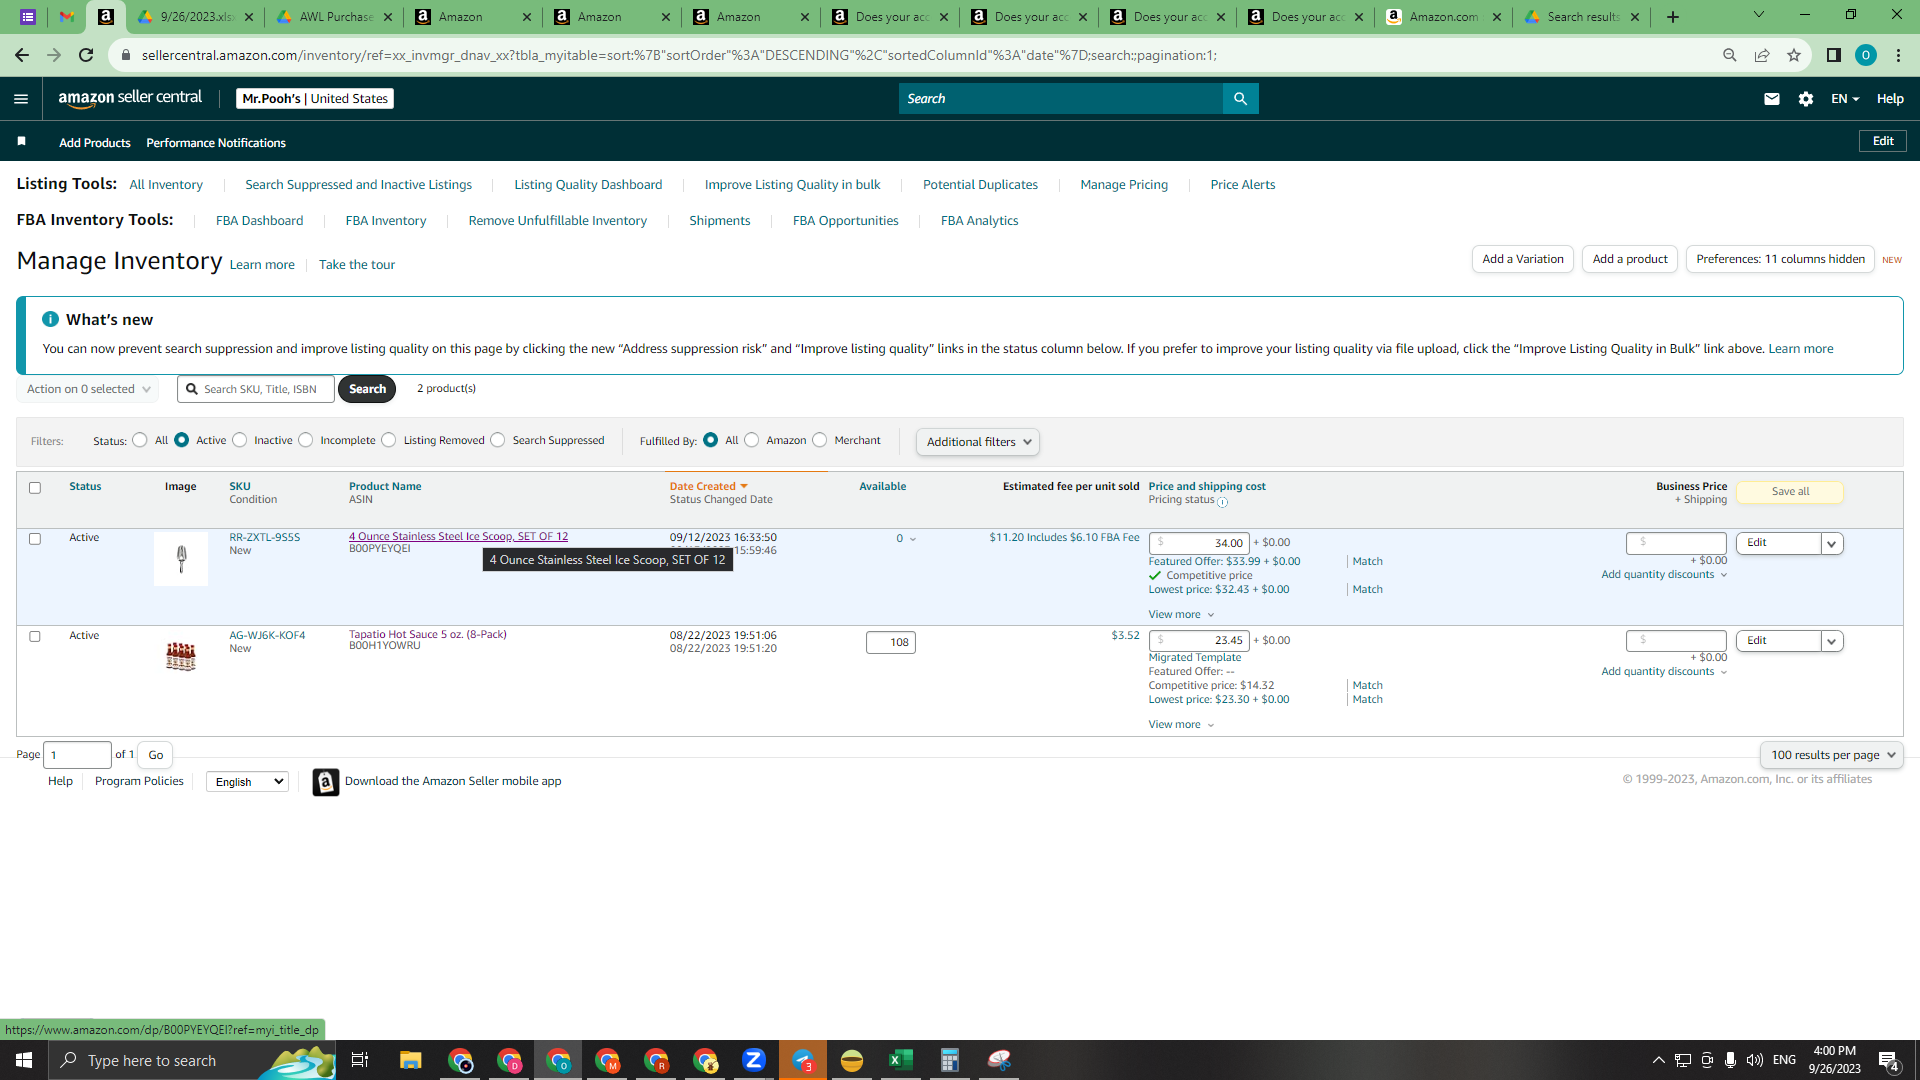This screenshot has height=1080, width=1920.
Task: Switch to the AWL Purchase browser tab
Action: 336,17
